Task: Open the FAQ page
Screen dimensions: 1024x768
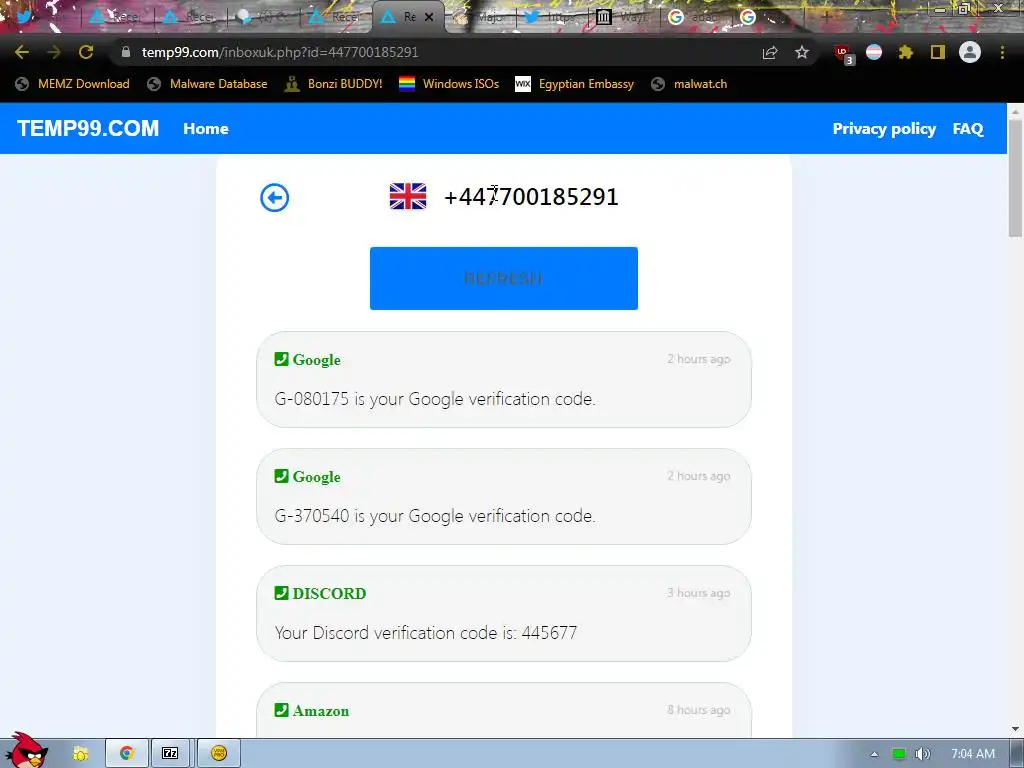Action: [968, 129]
